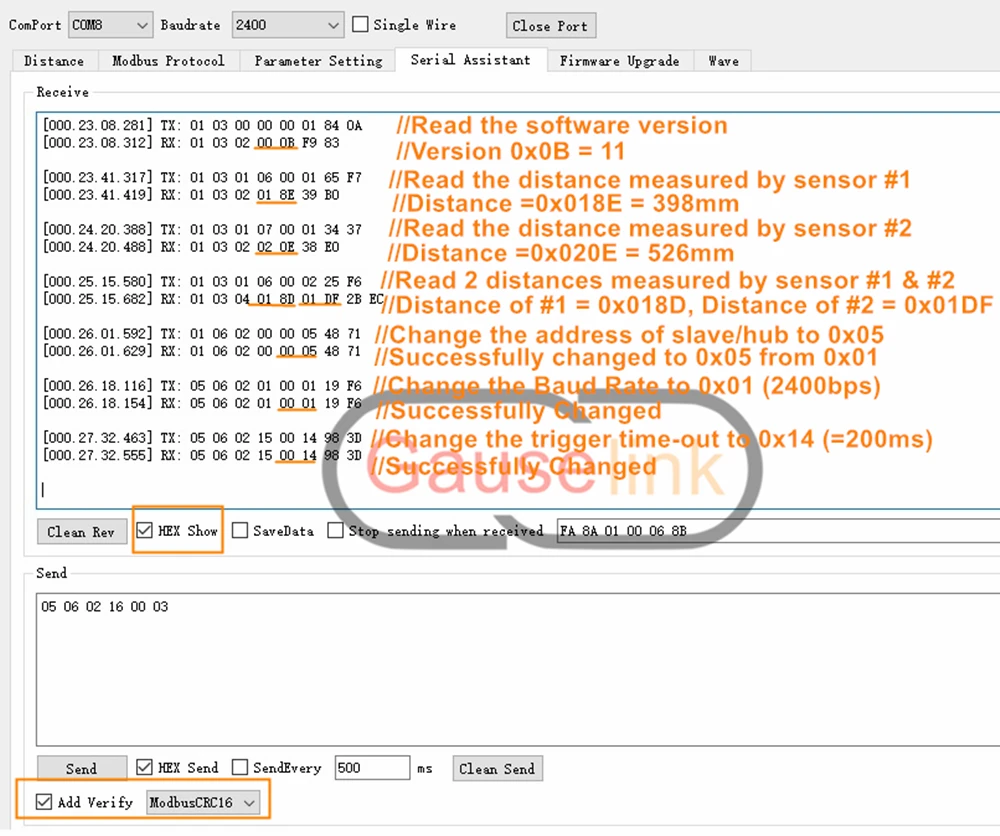The height and width of the screenshot is (836, 1000).
Task: Click the field containing FA 8A 01 00 06 8B
Action: point(779,531)
